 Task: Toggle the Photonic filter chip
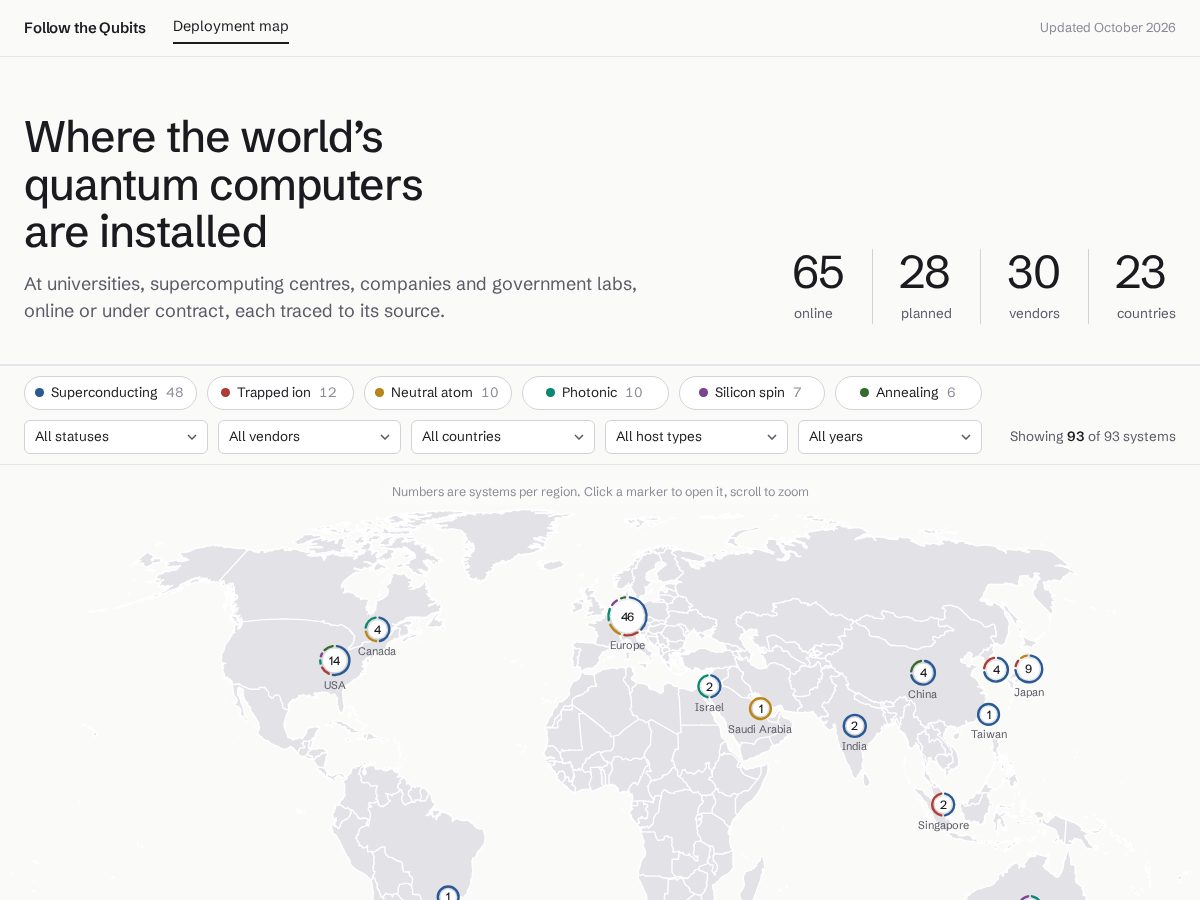click(595, 393)
